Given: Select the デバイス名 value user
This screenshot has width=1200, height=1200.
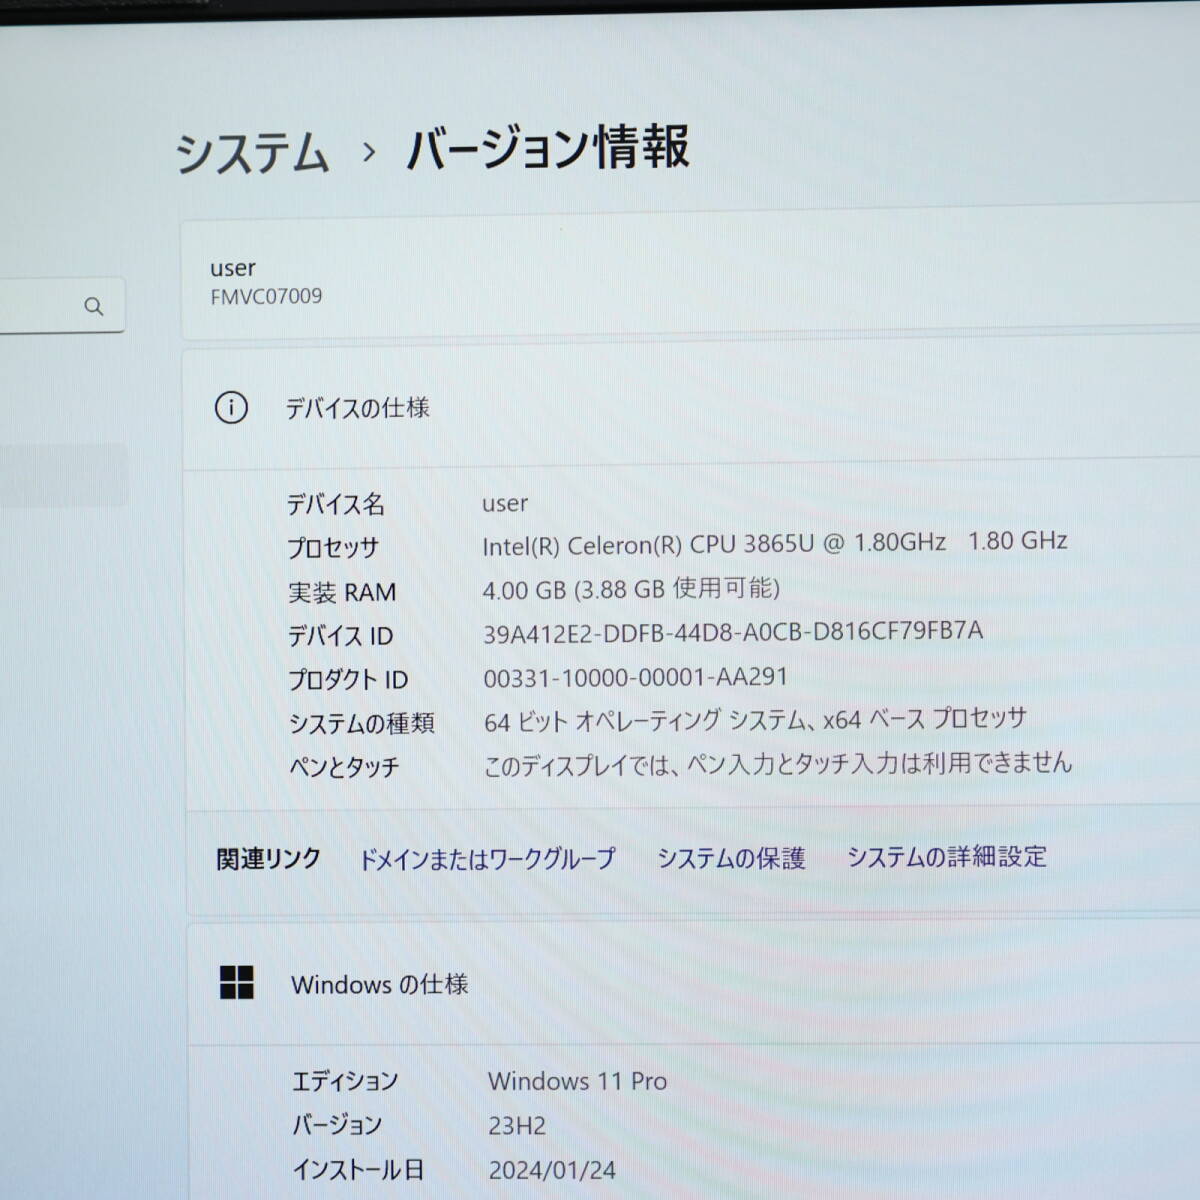Looking at the screenshot, I should pyautogui.click(x=505, y=504).
